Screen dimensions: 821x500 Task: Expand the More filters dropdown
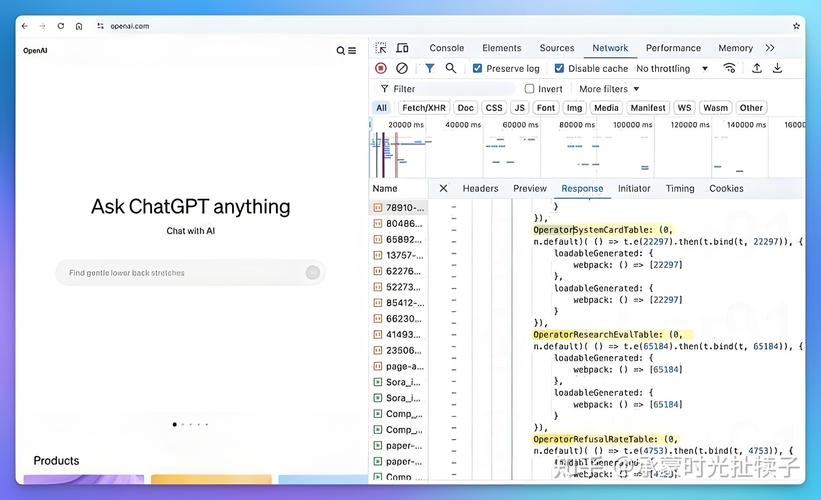[609, 89]
